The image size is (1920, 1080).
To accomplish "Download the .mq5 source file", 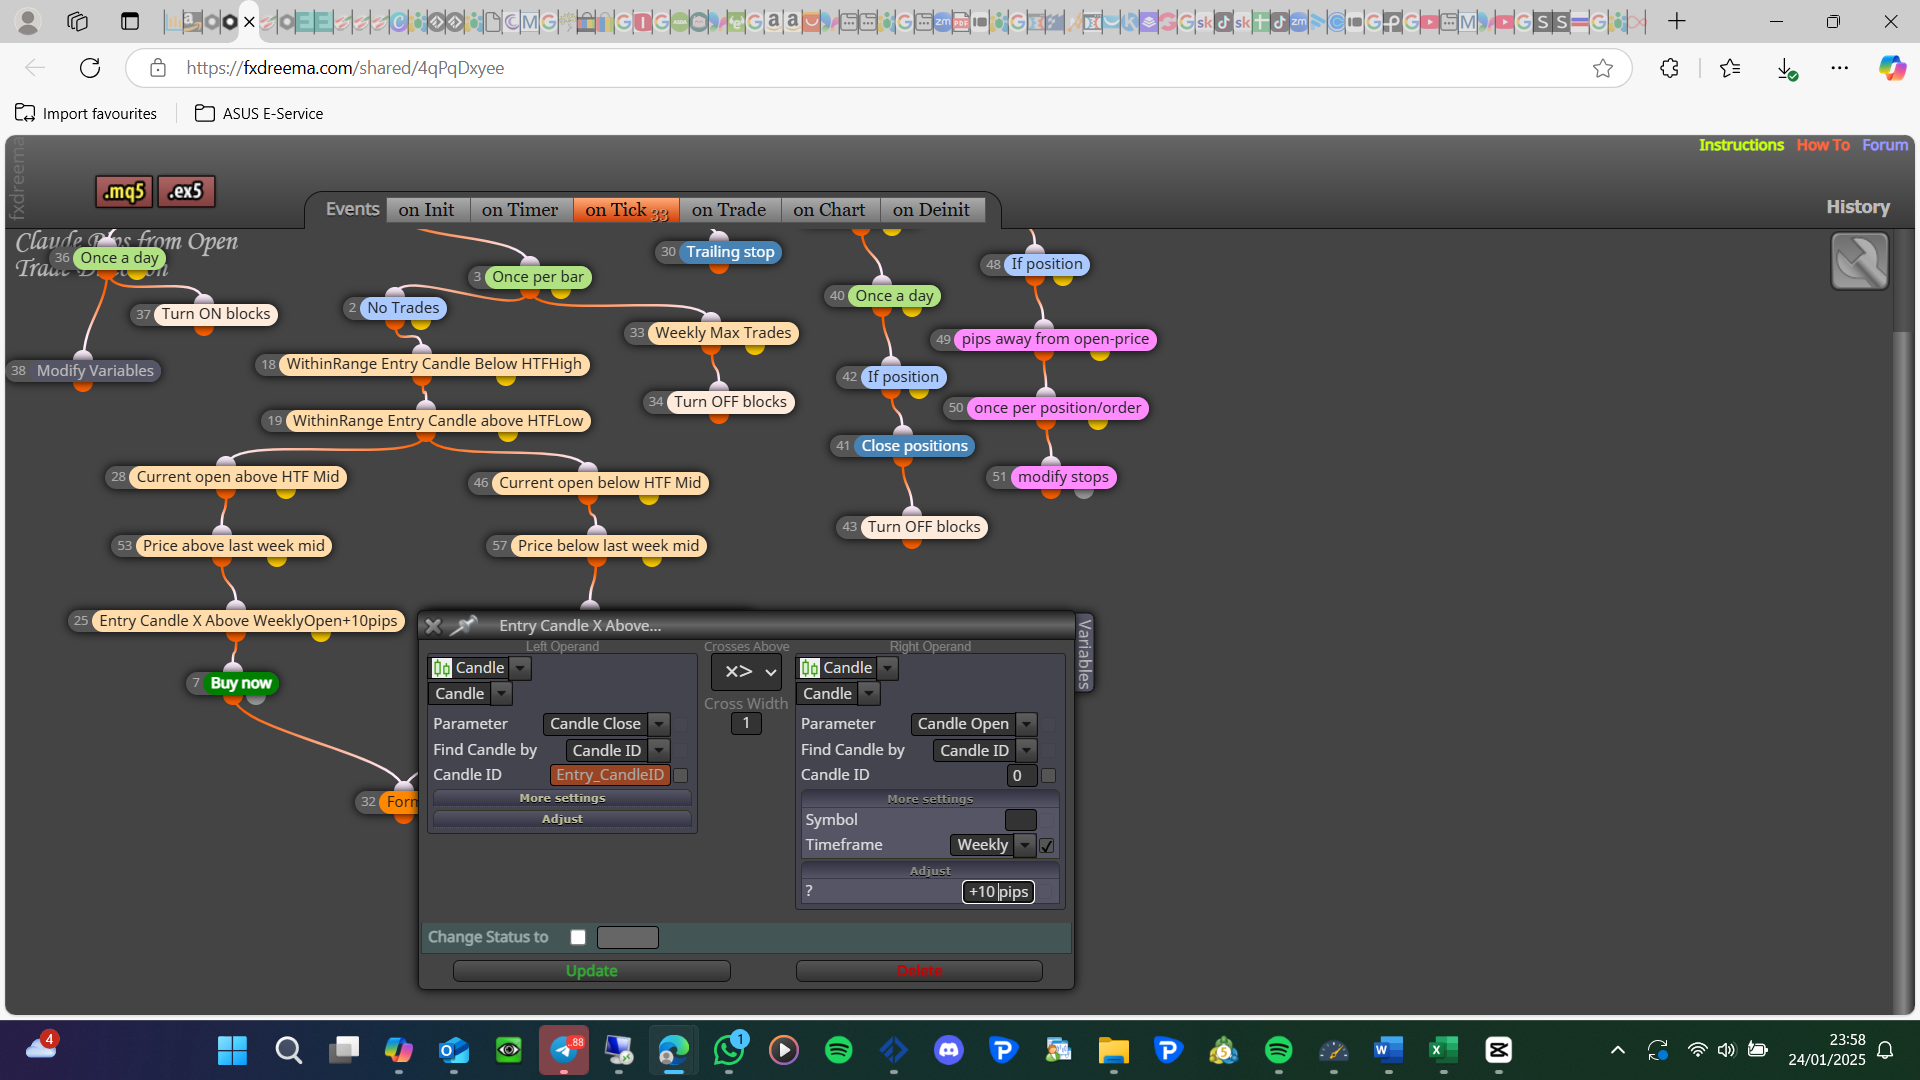I will tap(124, 191).
